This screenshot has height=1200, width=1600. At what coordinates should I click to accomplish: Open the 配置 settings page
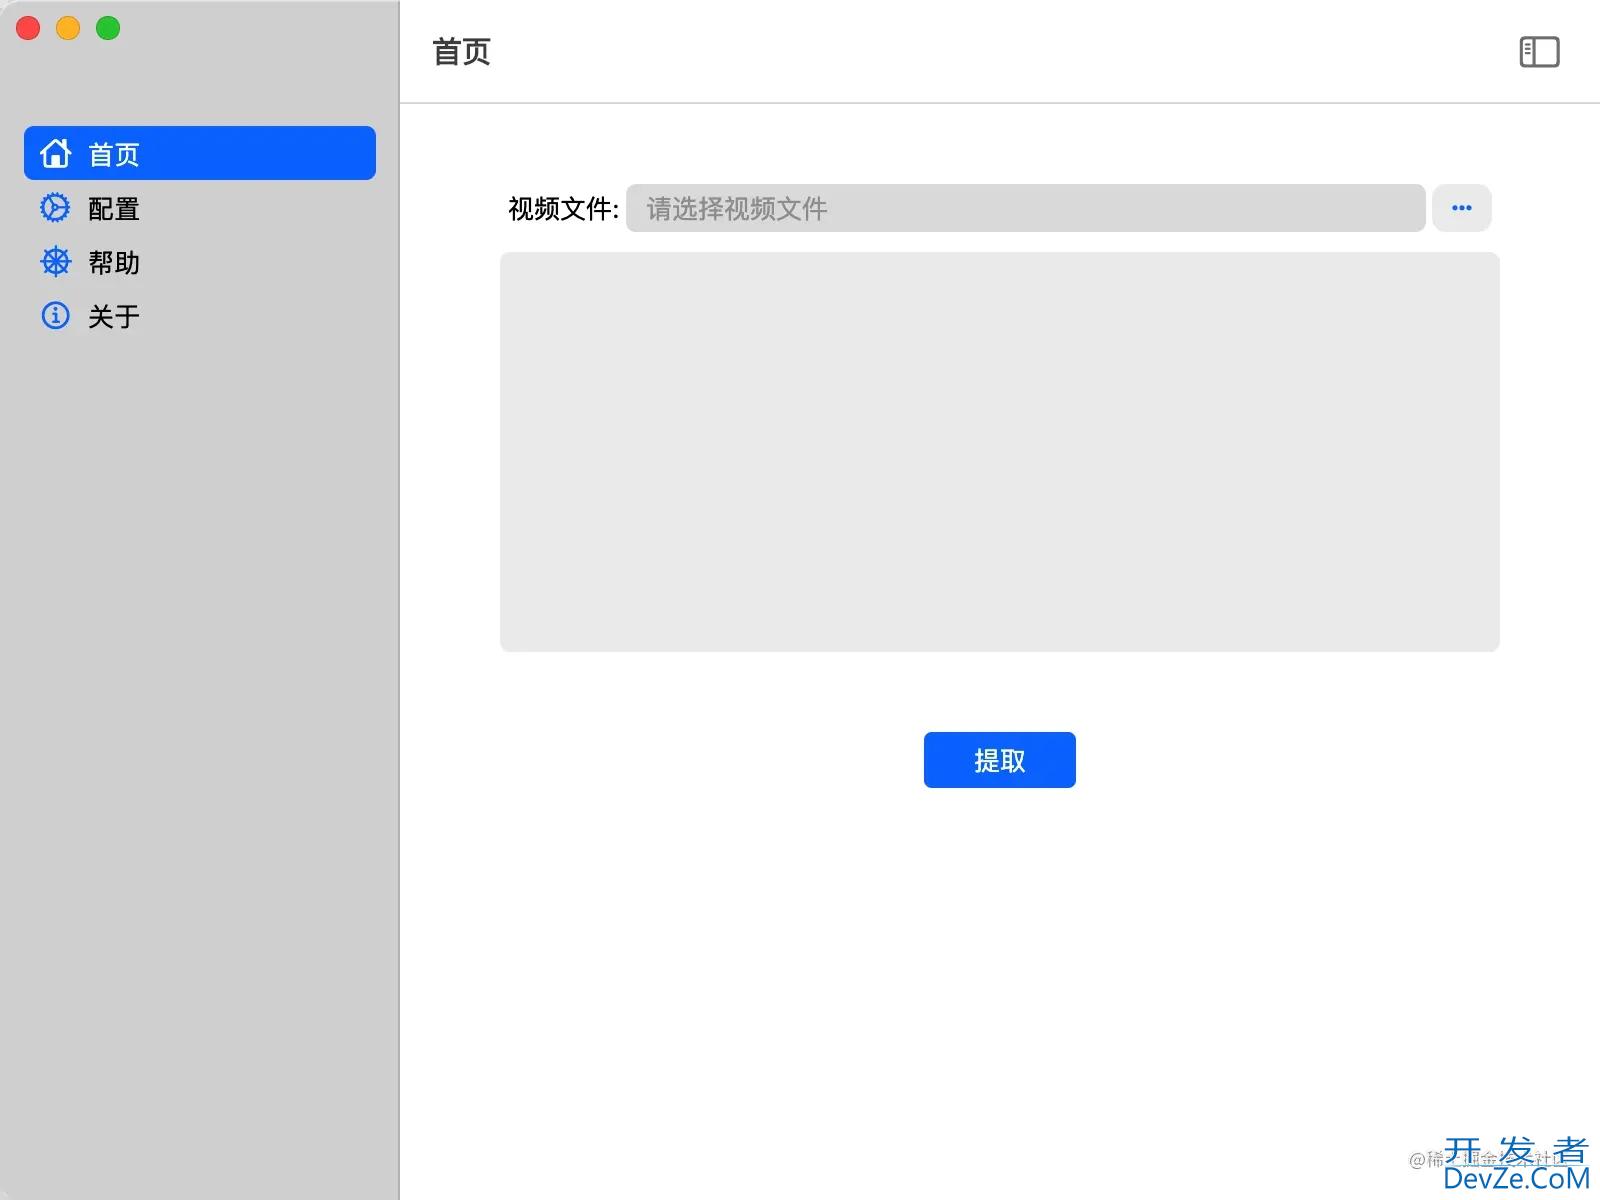point(200,208)
